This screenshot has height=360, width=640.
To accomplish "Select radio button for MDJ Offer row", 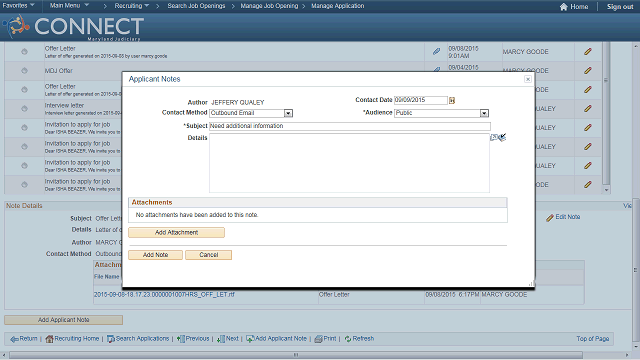I will [24, 71].
